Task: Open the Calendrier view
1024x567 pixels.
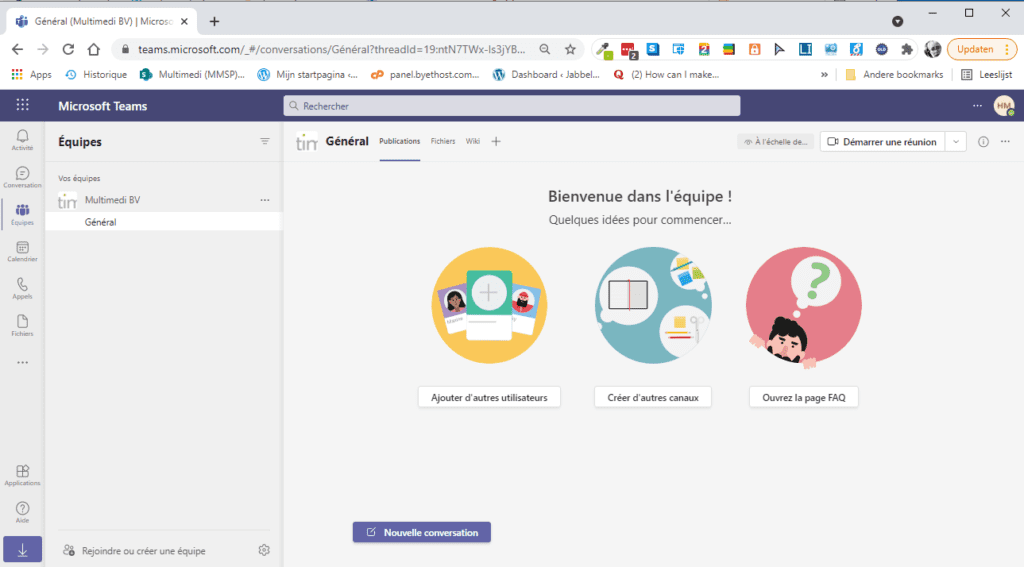Action: [22, 251]
